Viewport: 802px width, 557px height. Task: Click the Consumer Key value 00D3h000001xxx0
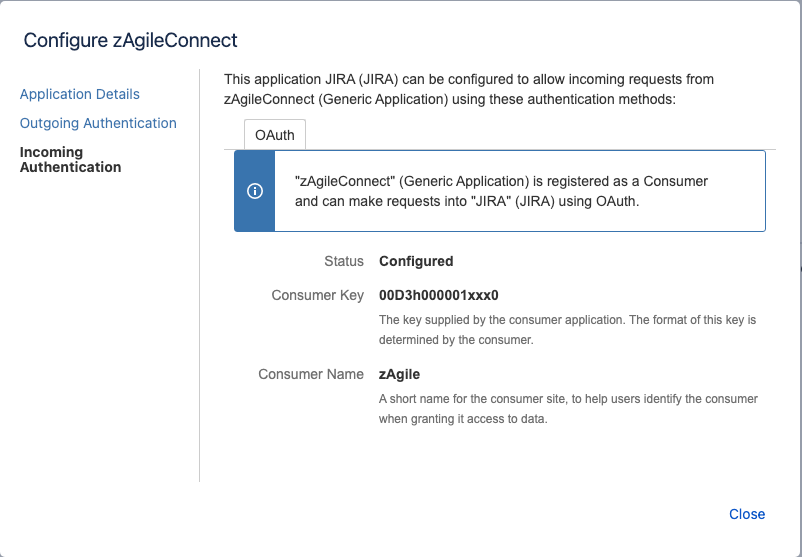(x=438, y=296)
